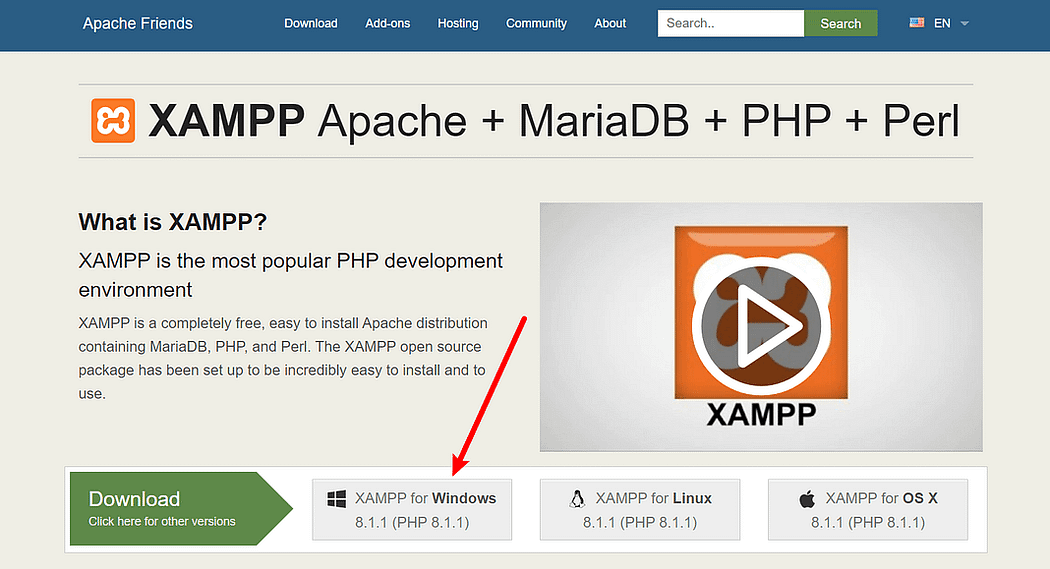The image size is (1050, 569).
Task: Click the Windows logo icon
Action: tap(337, 499)
